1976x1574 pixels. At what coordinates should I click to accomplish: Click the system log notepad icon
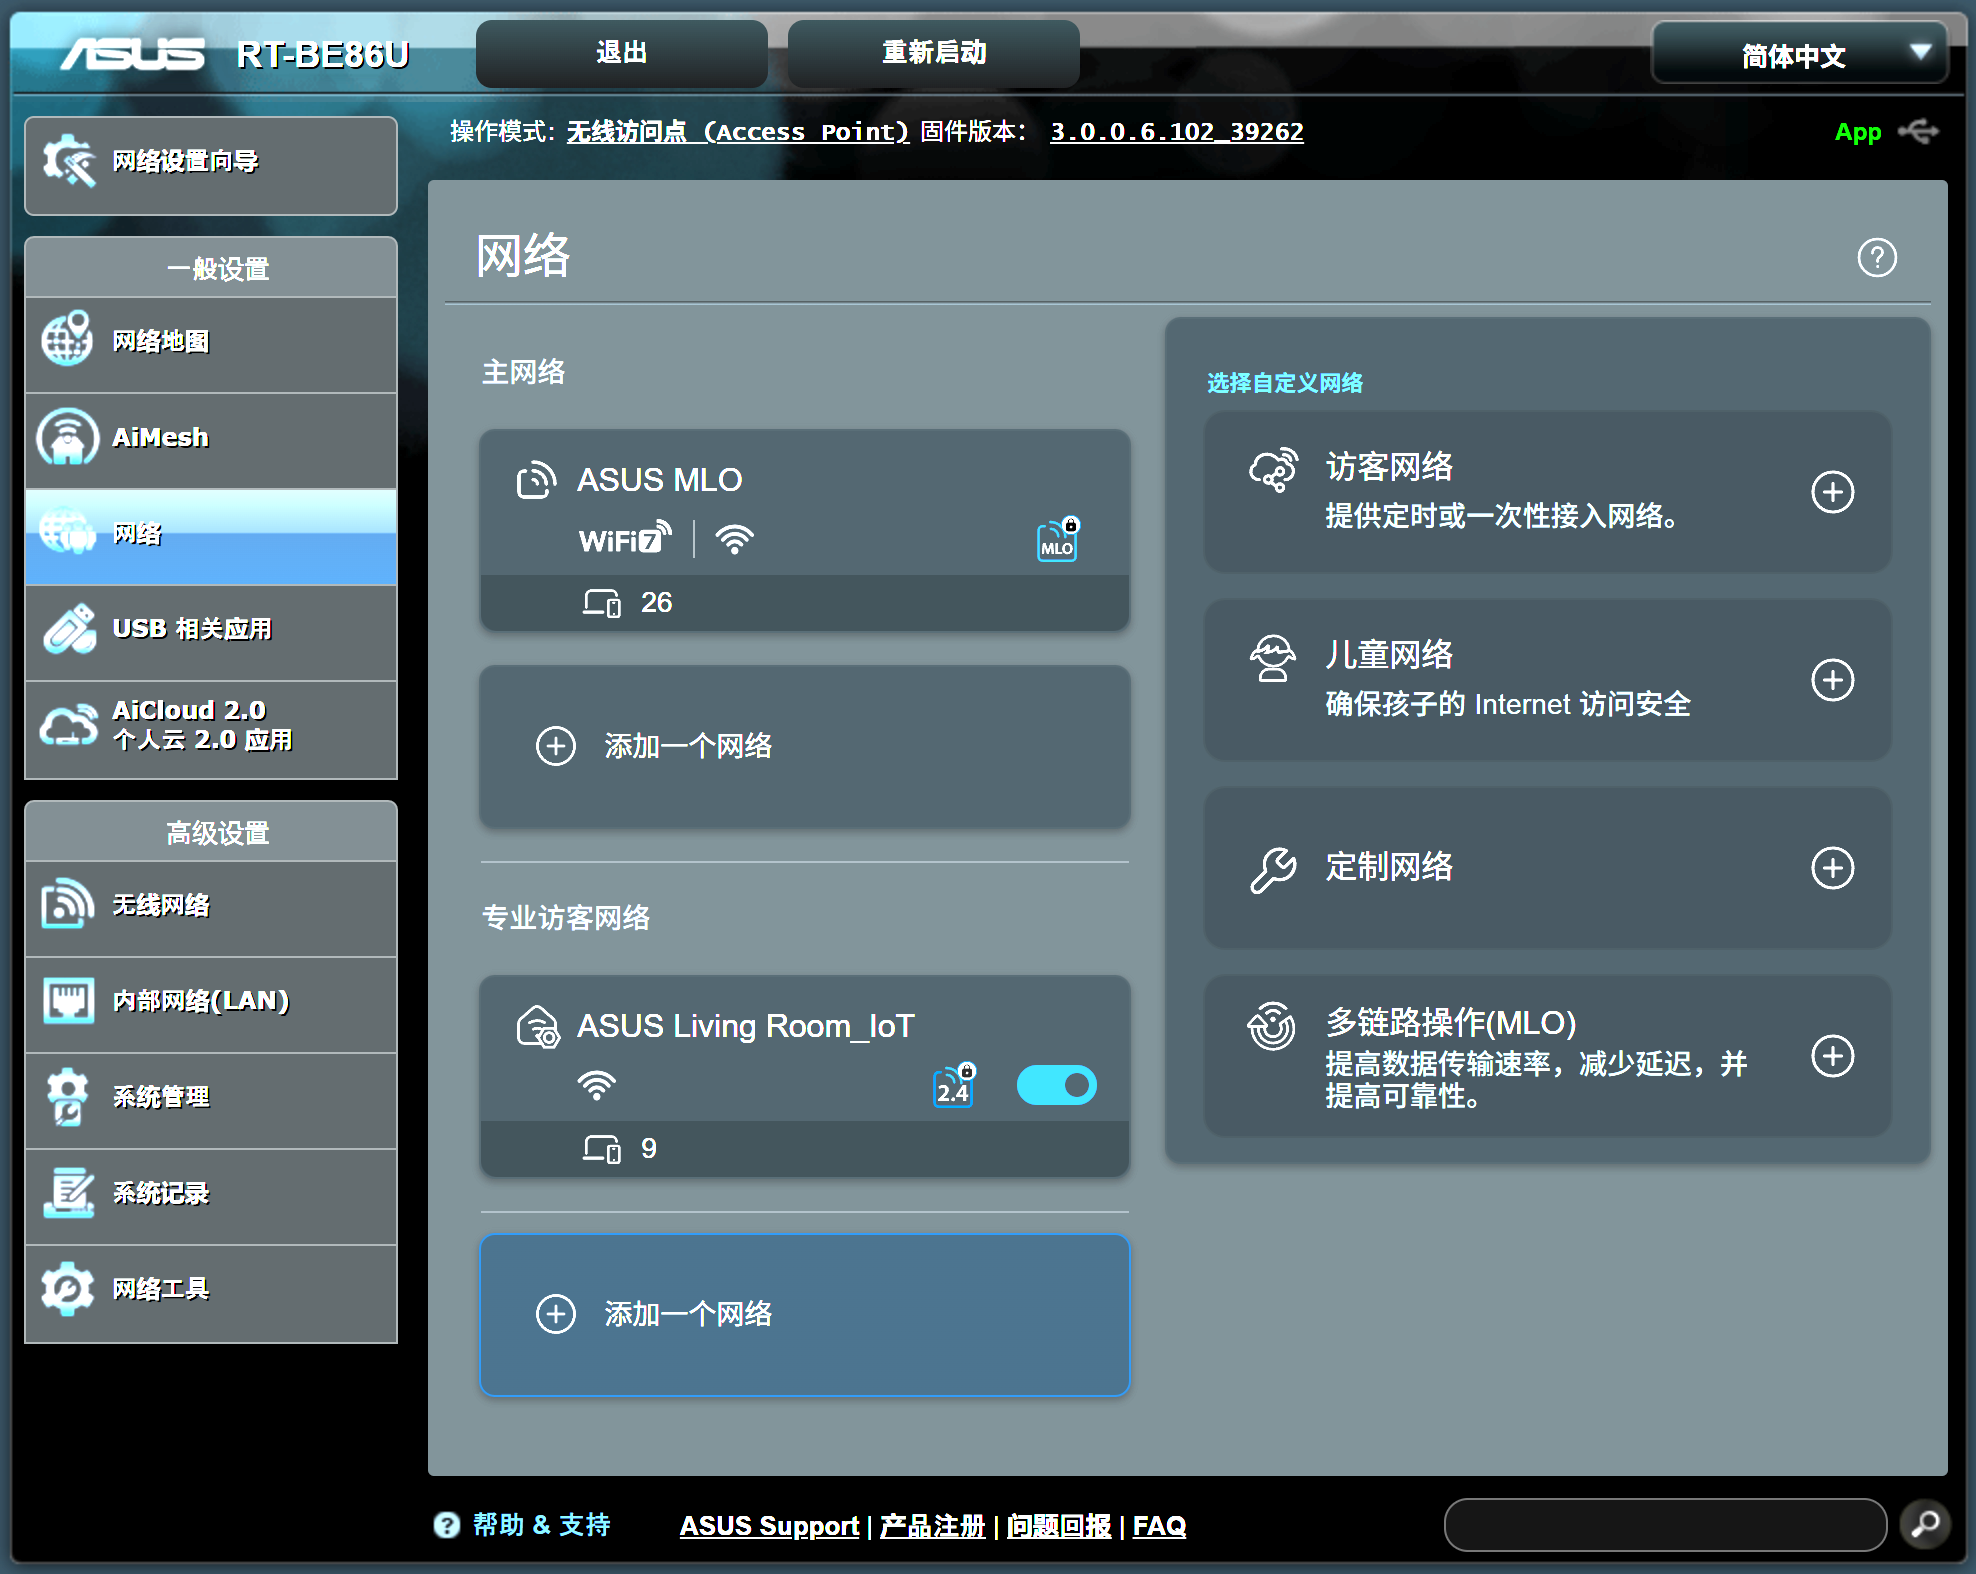[x=68, y=1192]
